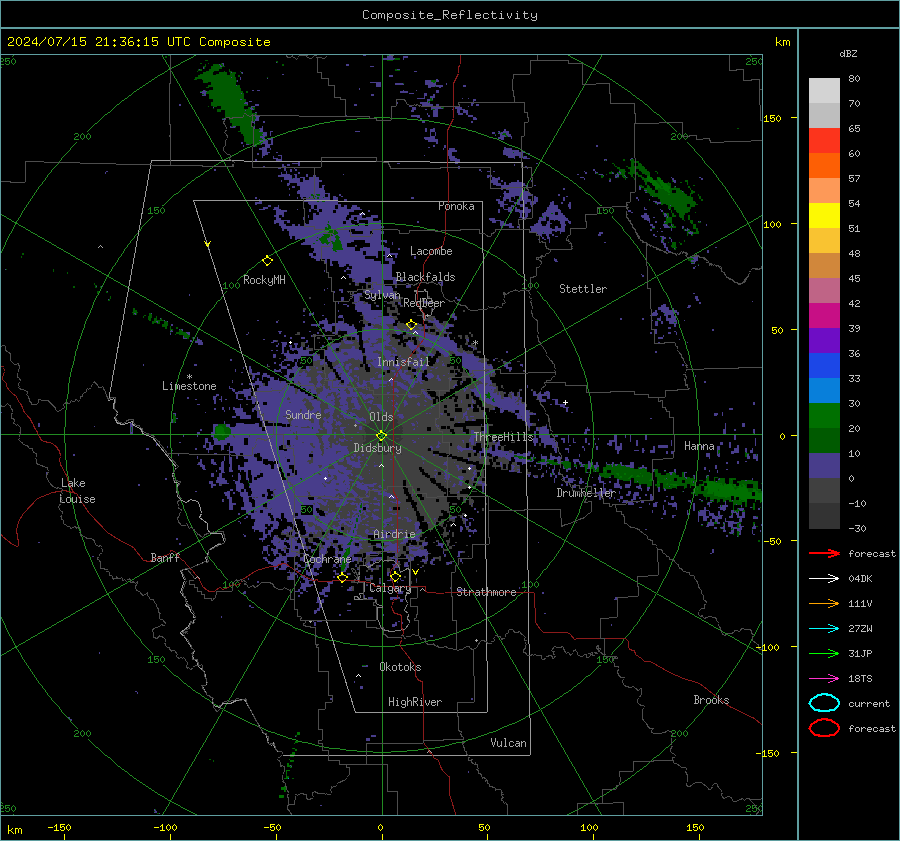
Task: Click the Brooks city label
Action: pyautogui.click(x=711, y=700)
